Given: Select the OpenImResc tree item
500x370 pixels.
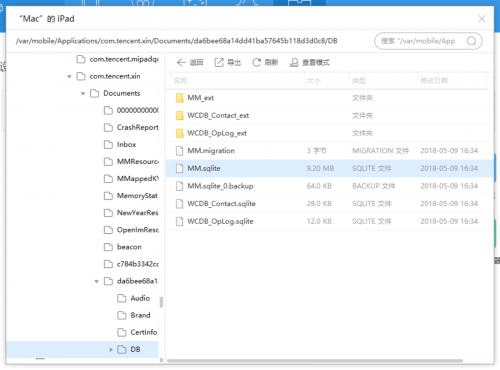Looking at the screenshot, I should [x=138, y=230].
